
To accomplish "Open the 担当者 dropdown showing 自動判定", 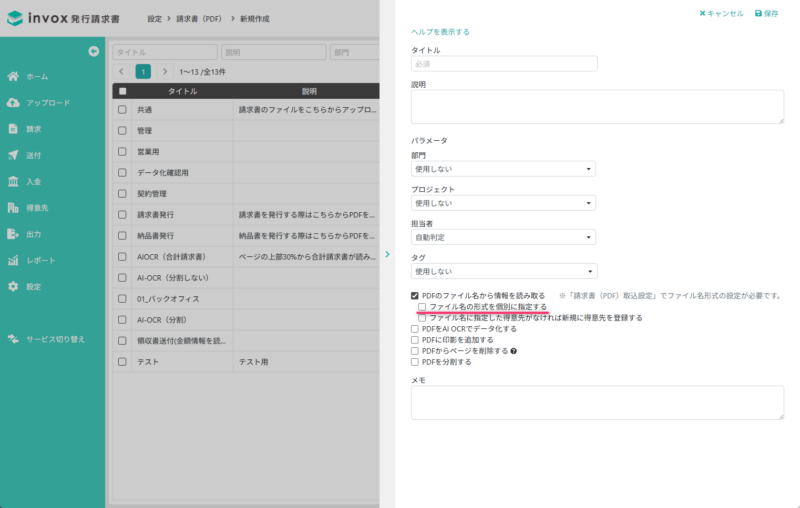I will point(503,237).
